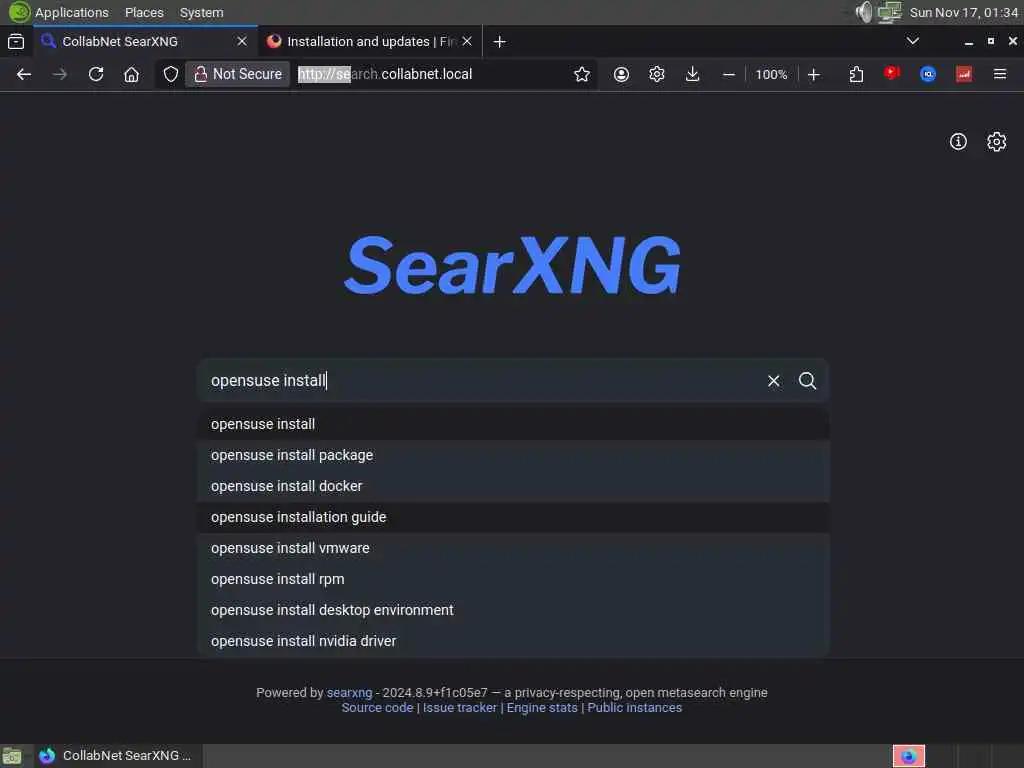Select suggestion 'opensuse installation guide'
This screenshot has height=768, width=1024.
pyautogui.click(x=513, y=517)
